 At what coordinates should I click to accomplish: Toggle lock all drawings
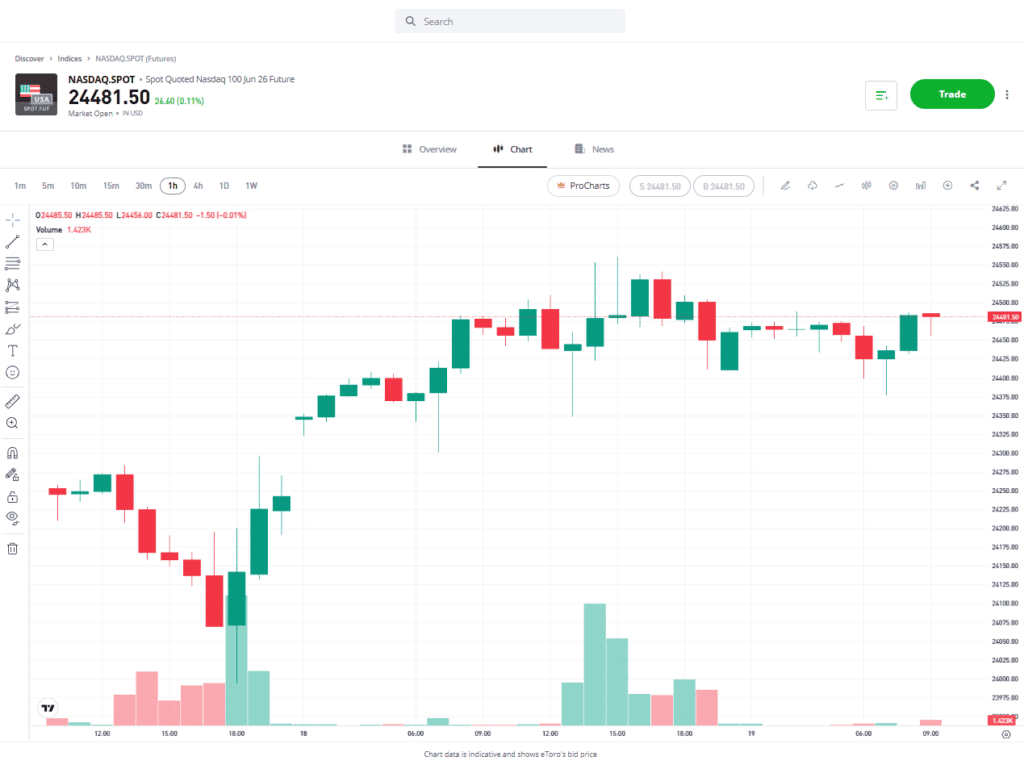(13, 497)
